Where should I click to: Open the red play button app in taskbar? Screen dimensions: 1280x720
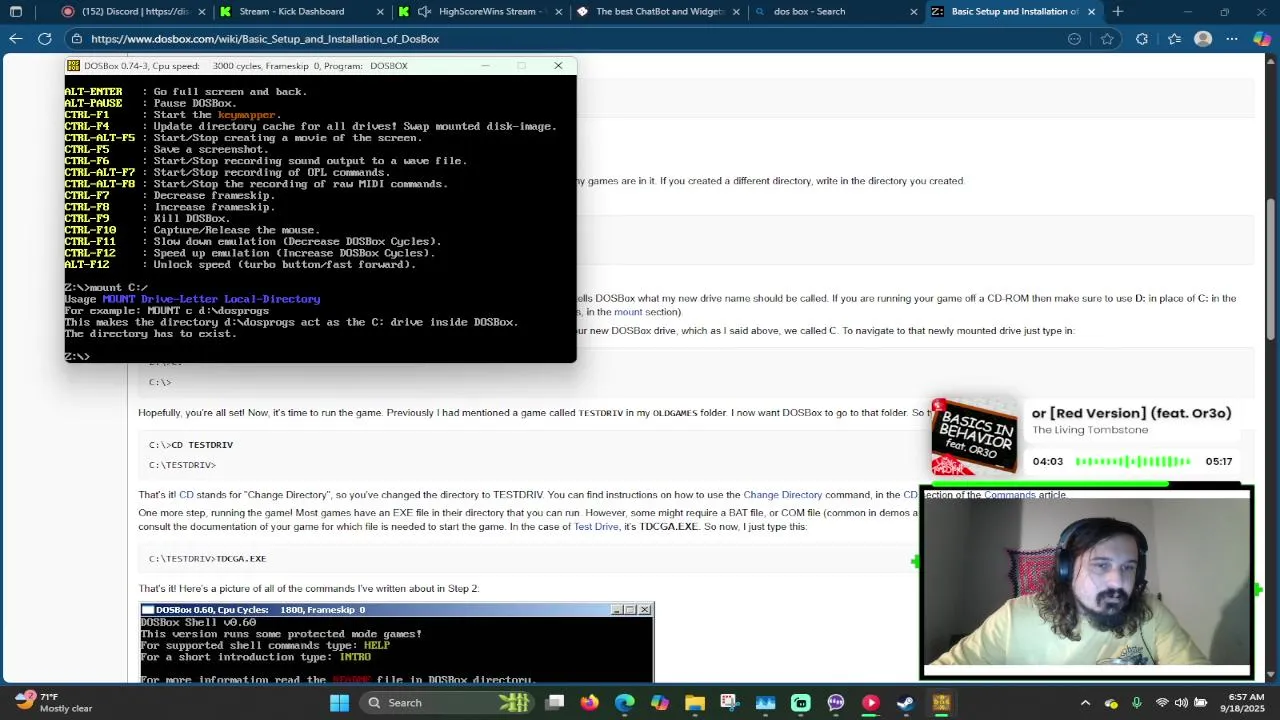[871, 703]
